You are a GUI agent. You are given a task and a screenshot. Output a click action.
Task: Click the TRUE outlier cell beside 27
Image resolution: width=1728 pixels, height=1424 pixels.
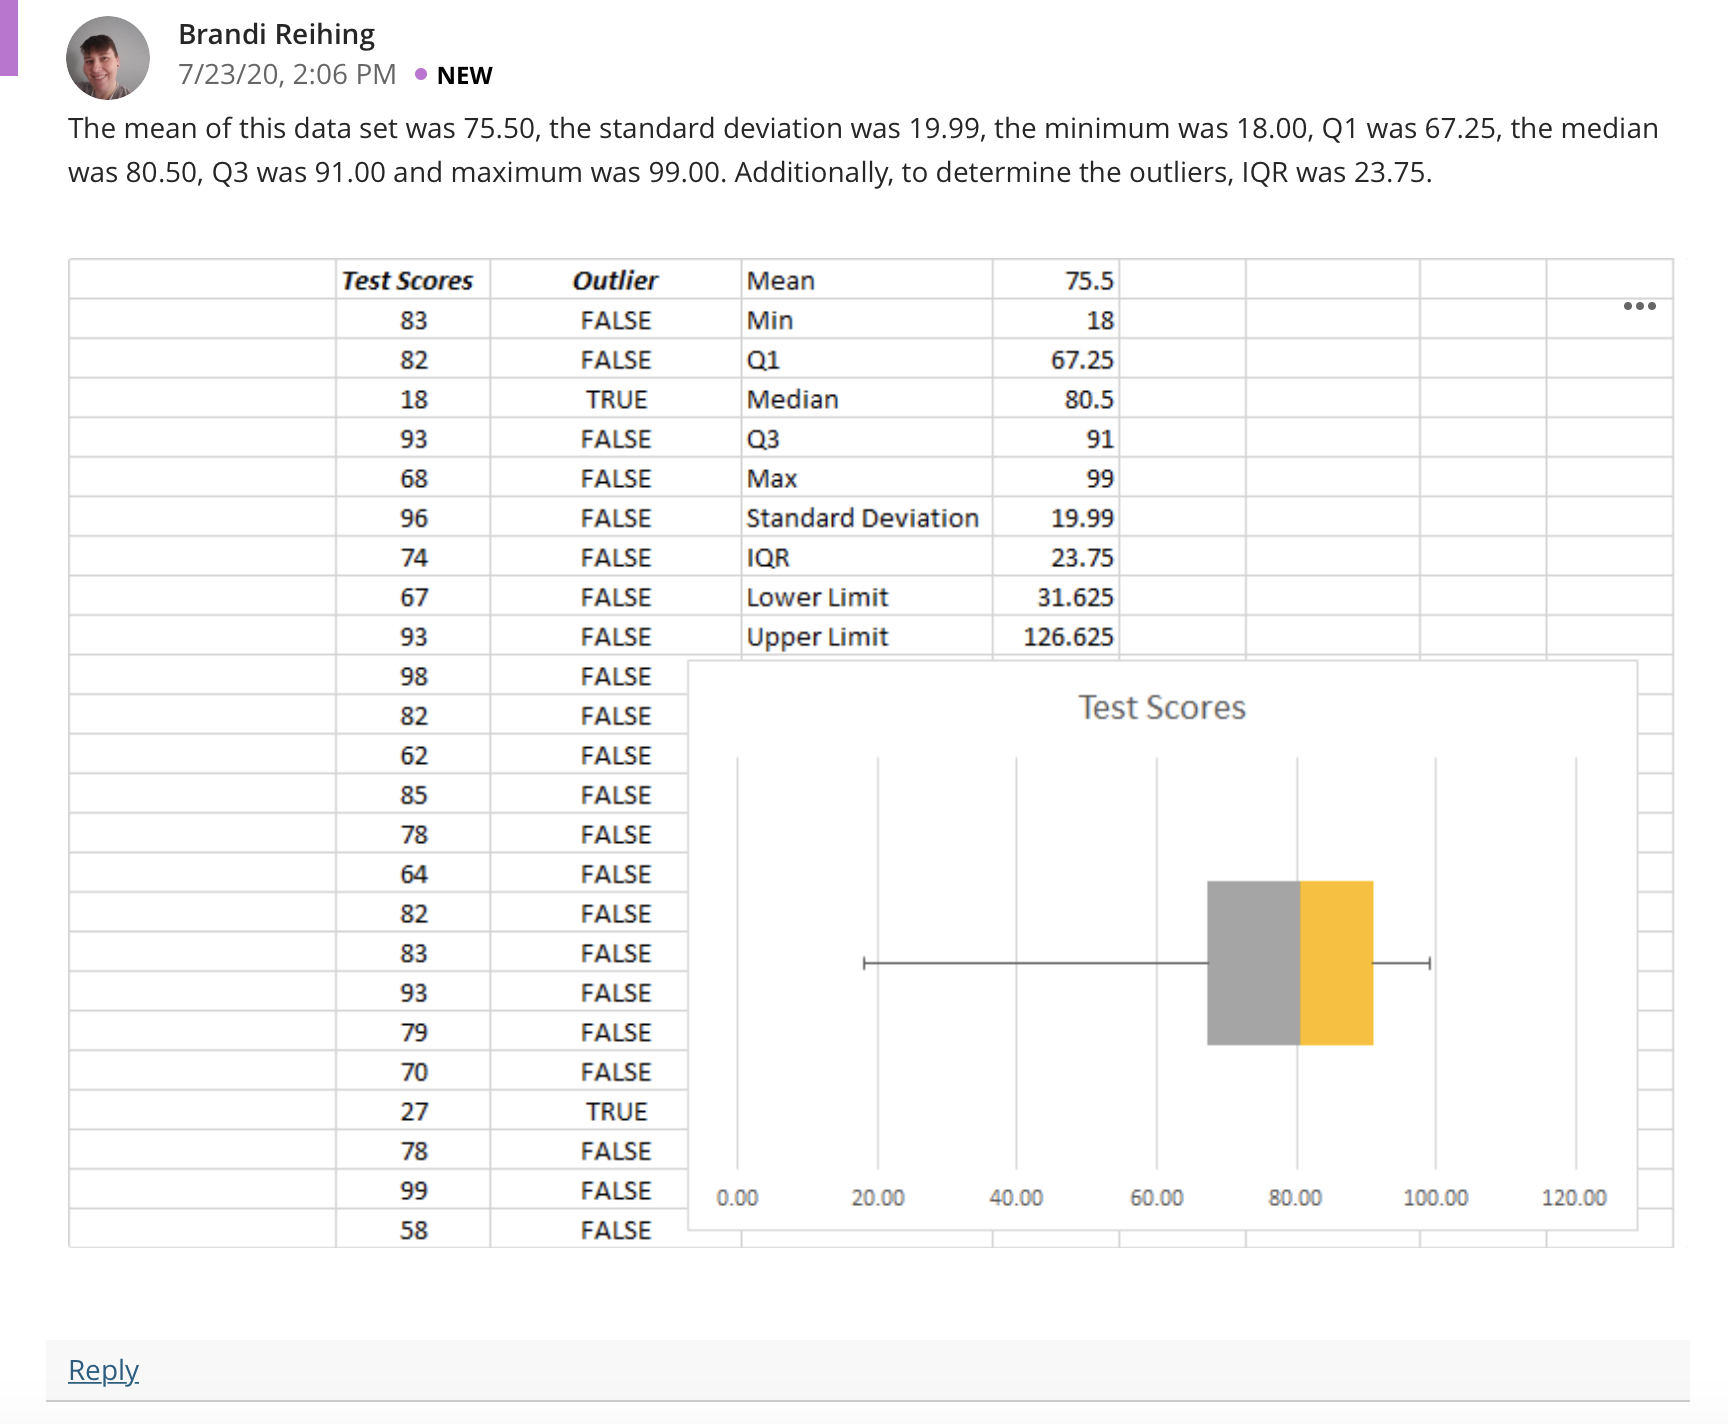click(x=615, y=1111)
